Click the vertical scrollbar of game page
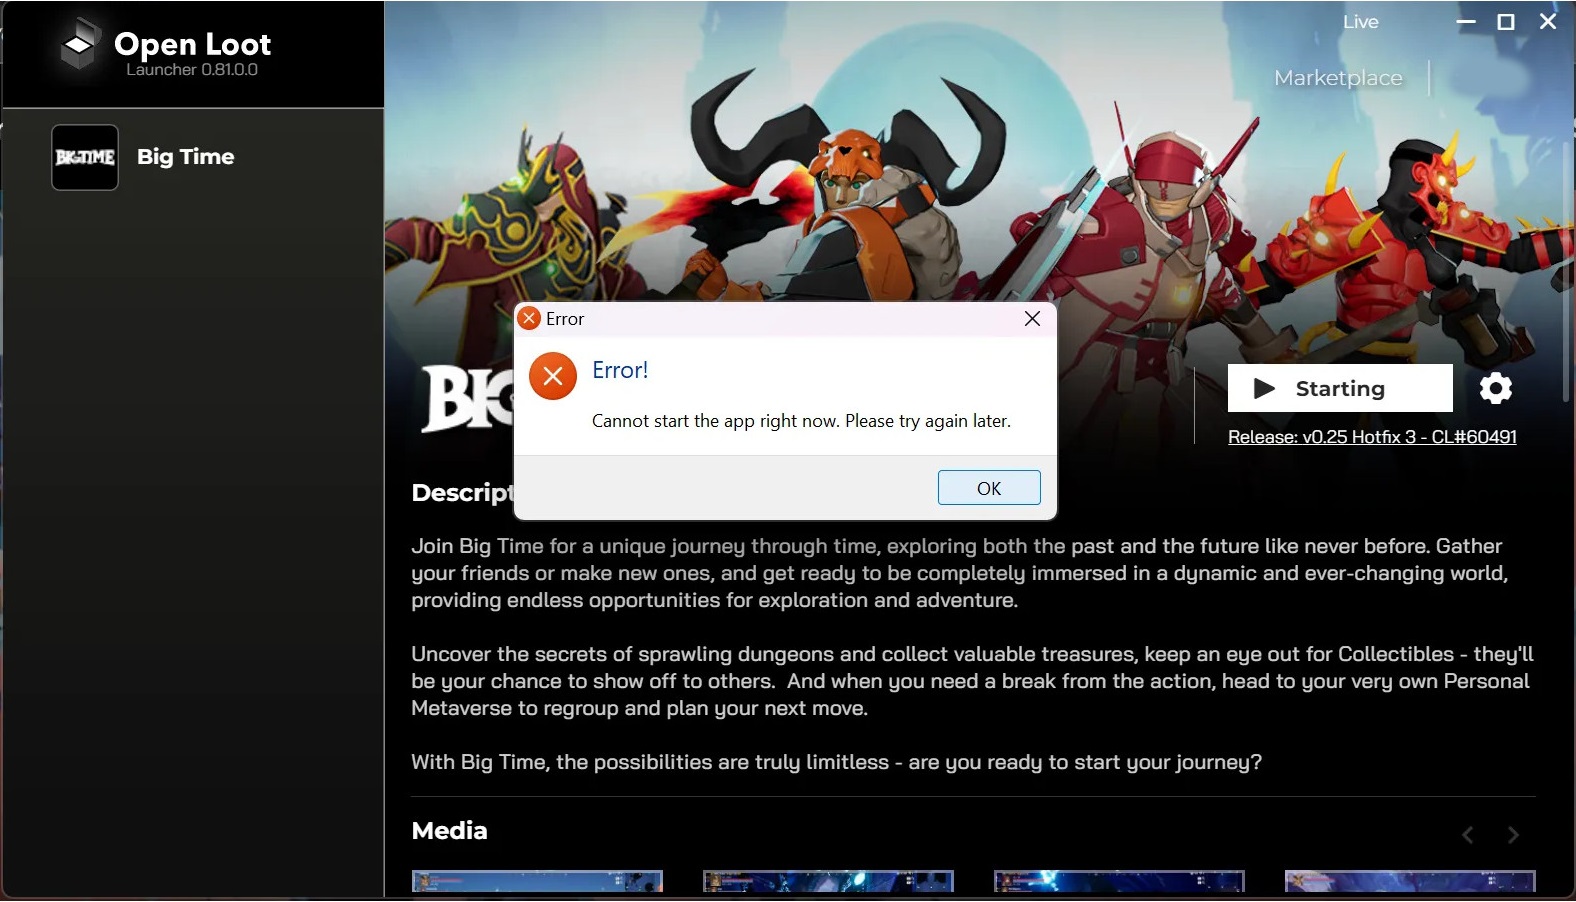Image resolution: width=1576 pixels, height=902 pixels. tap(1566, 270)
